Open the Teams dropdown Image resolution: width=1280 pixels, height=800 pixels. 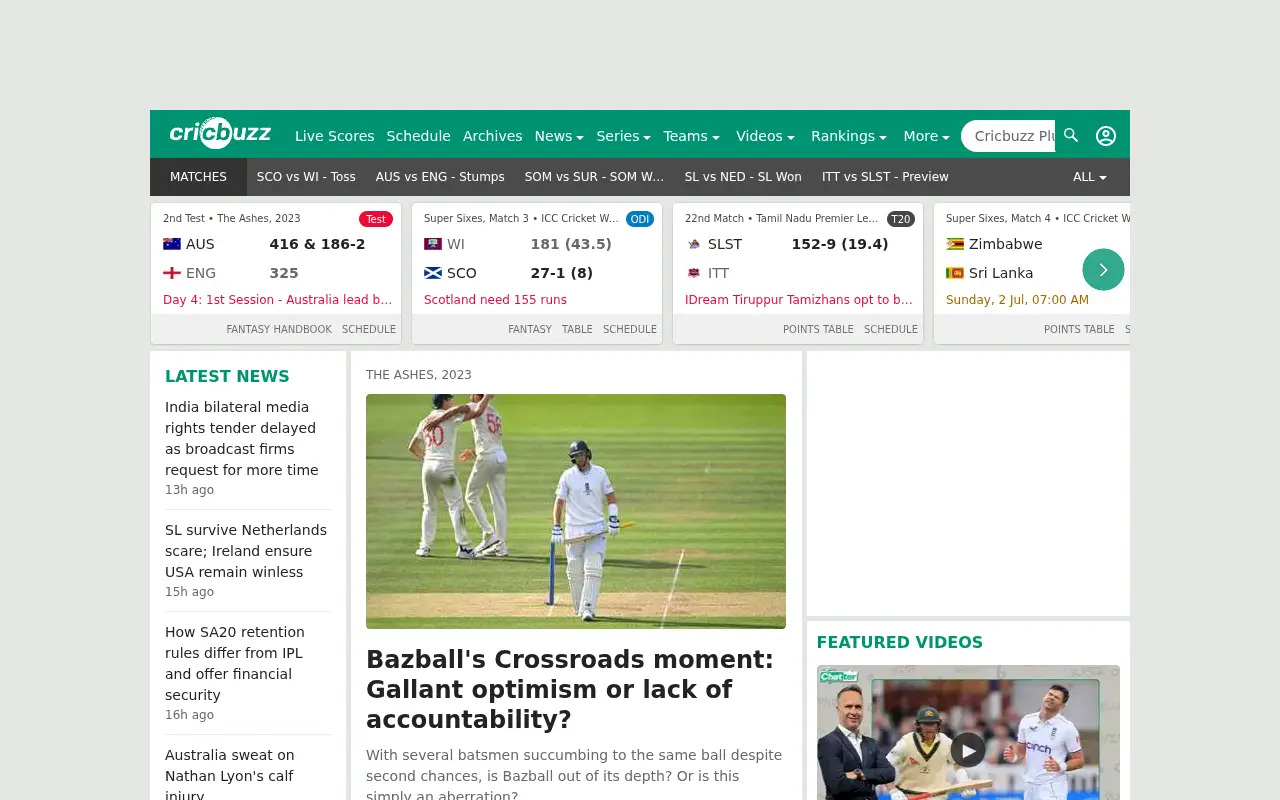(692, 136)
